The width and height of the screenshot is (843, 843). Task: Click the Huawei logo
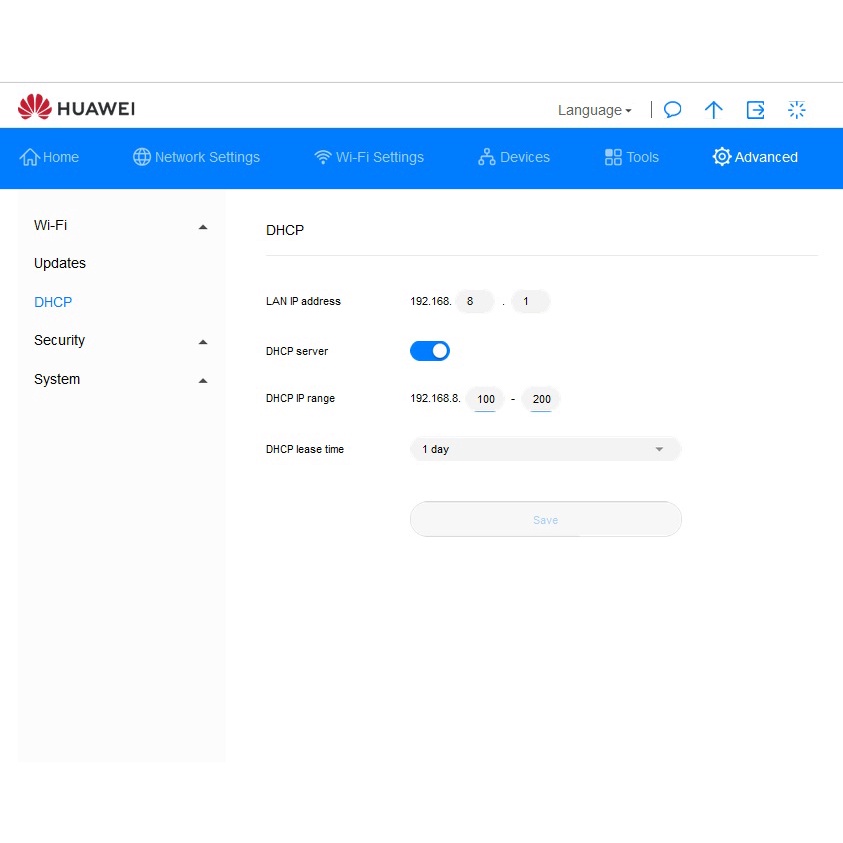76,108
